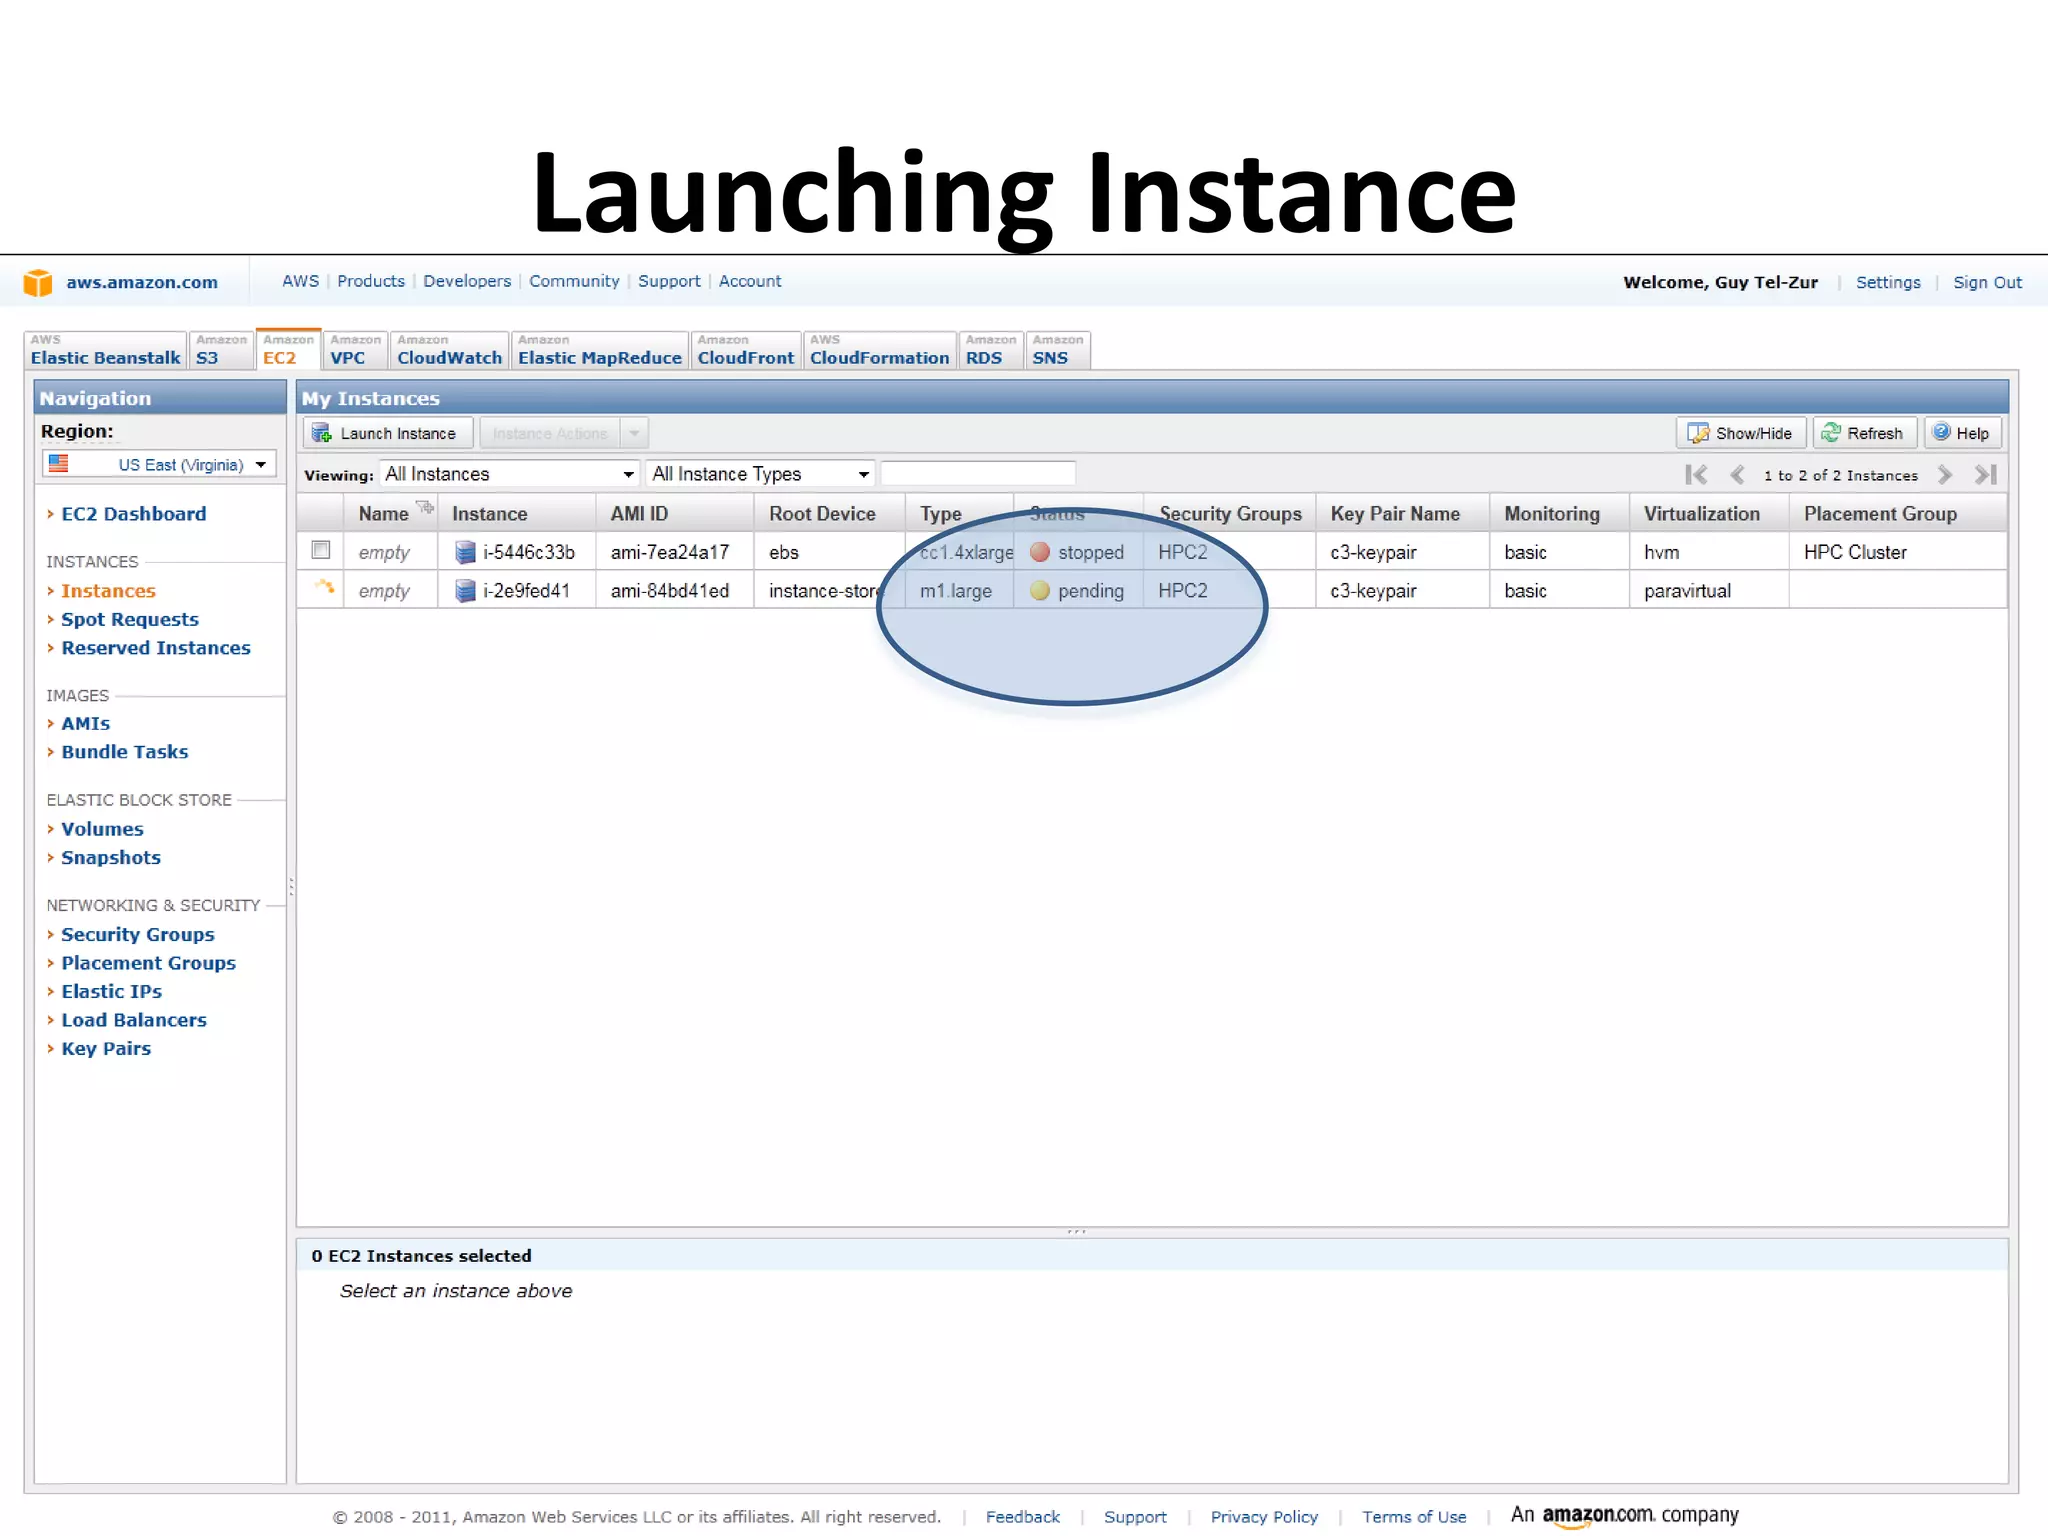Switch to the CloudFront tab
This screenshot has width=2048, height=1536.
tap(745, 350)
